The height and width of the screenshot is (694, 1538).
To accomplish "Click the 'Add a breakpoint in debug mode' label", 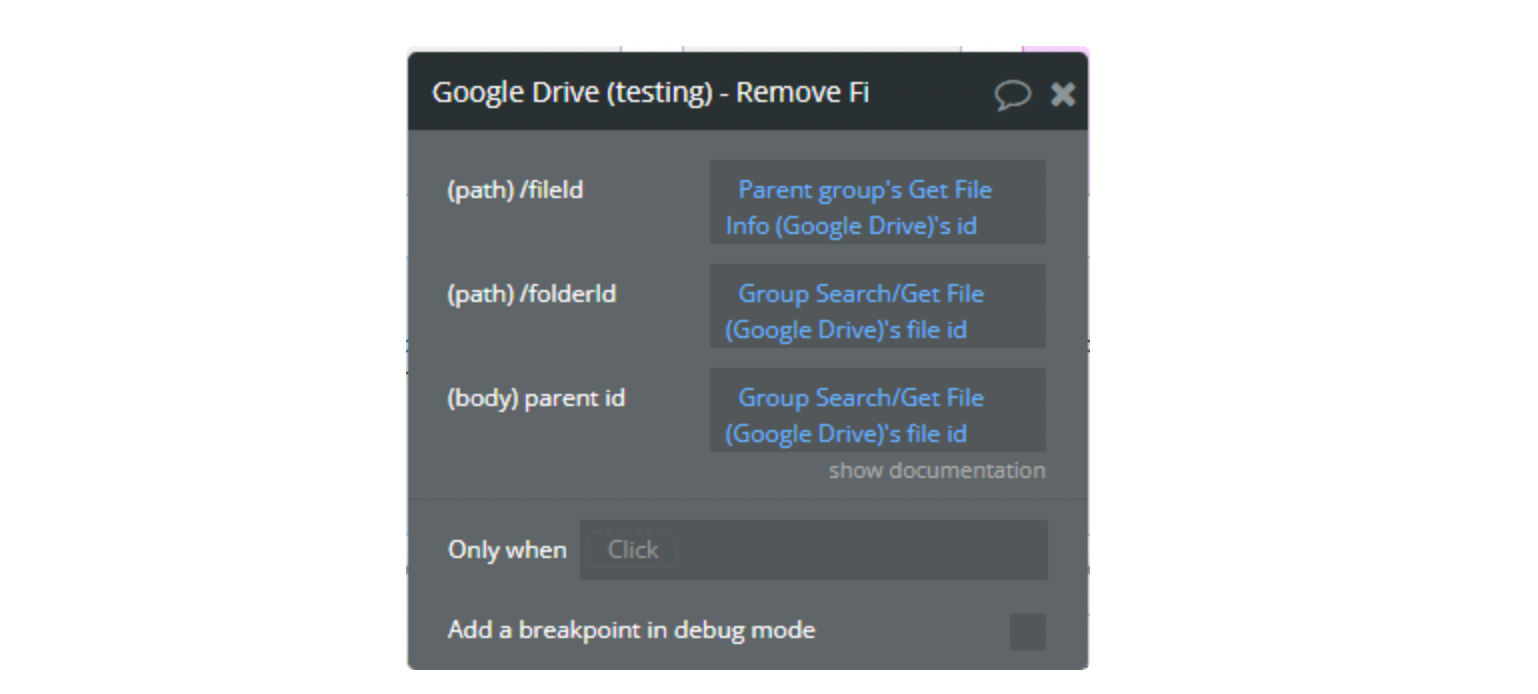I will 631,630.
